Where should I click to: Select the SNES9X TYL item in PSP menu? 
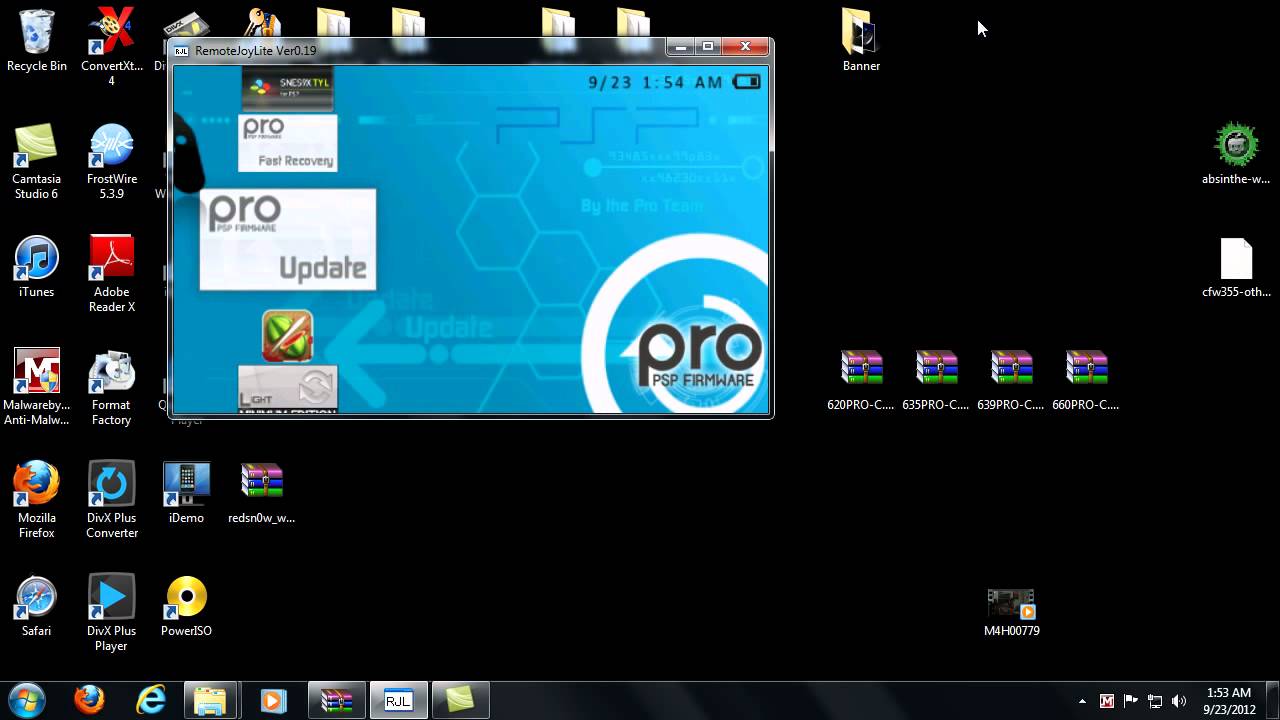click(x=288, y=89)
